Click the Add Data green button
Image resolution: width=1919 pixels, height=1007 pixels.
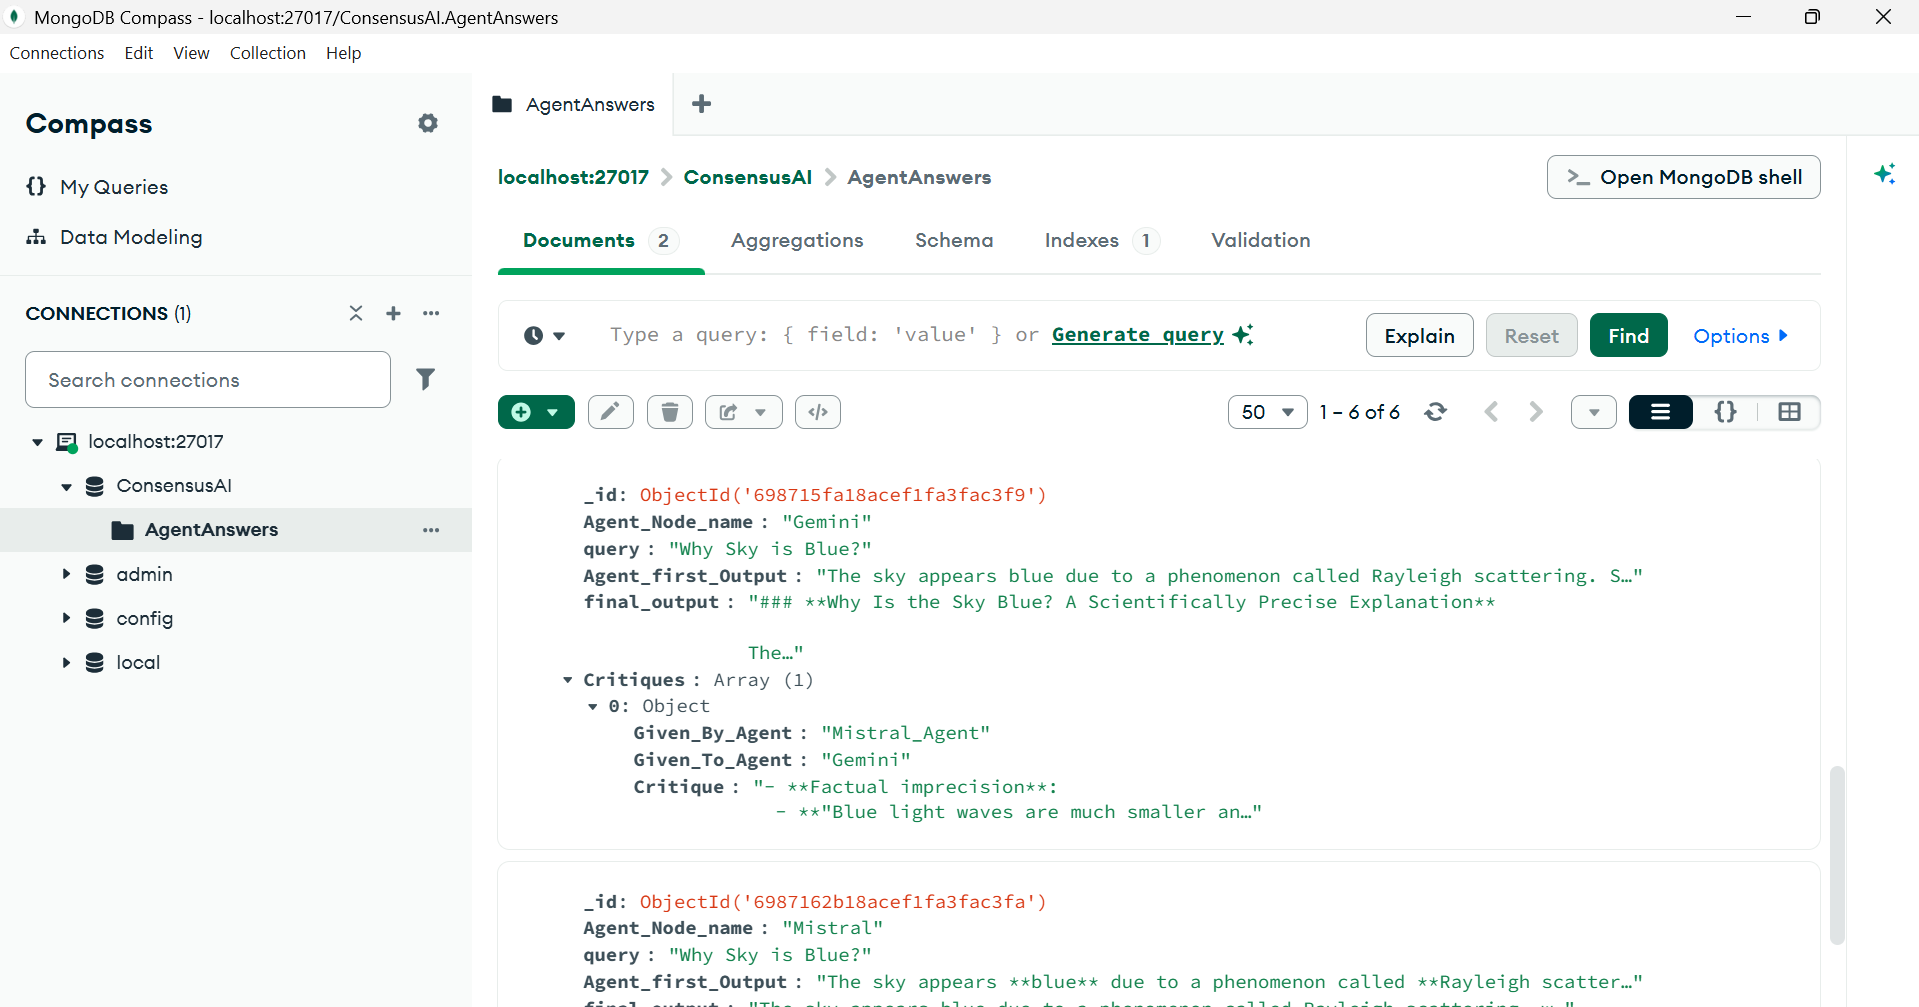click(x=536, y=412)
